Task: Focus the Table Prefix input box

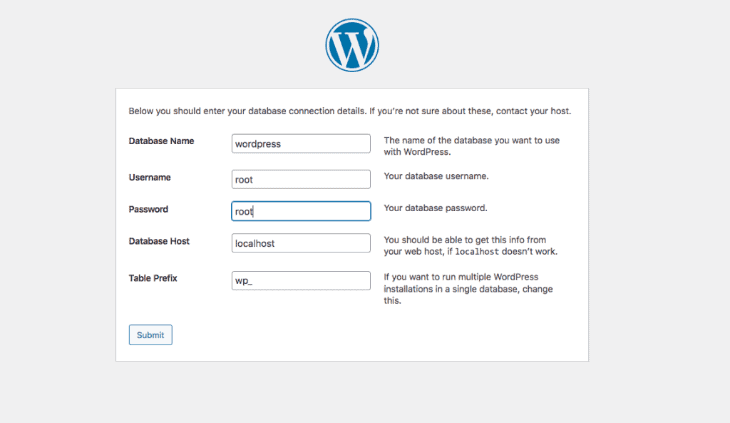Action: (x=301, y=281)
